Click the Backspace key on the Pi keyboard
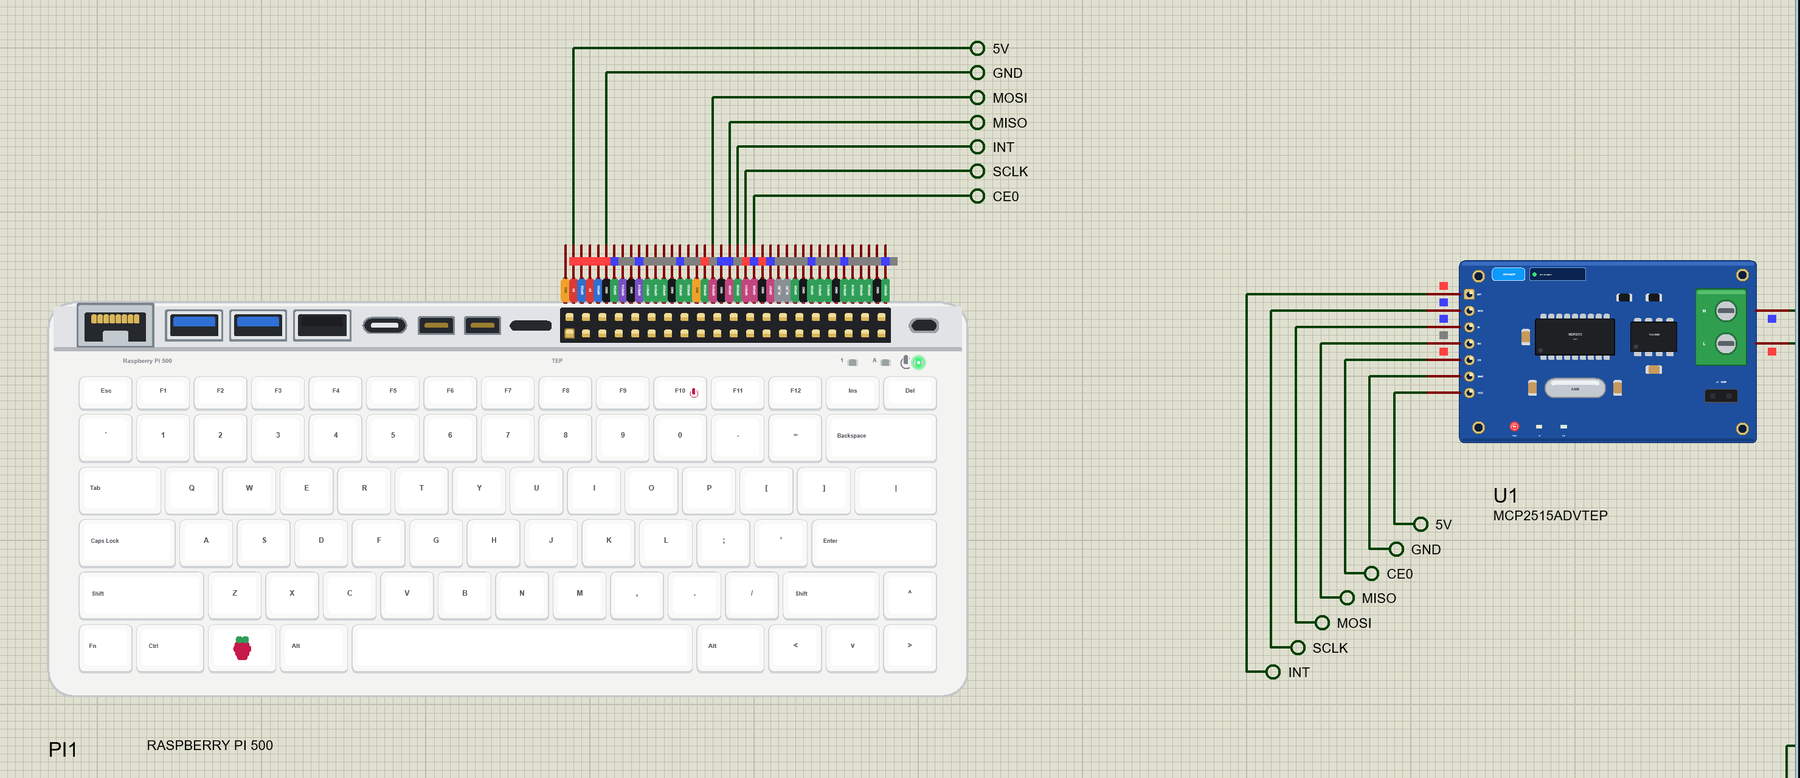 (881, 437)
